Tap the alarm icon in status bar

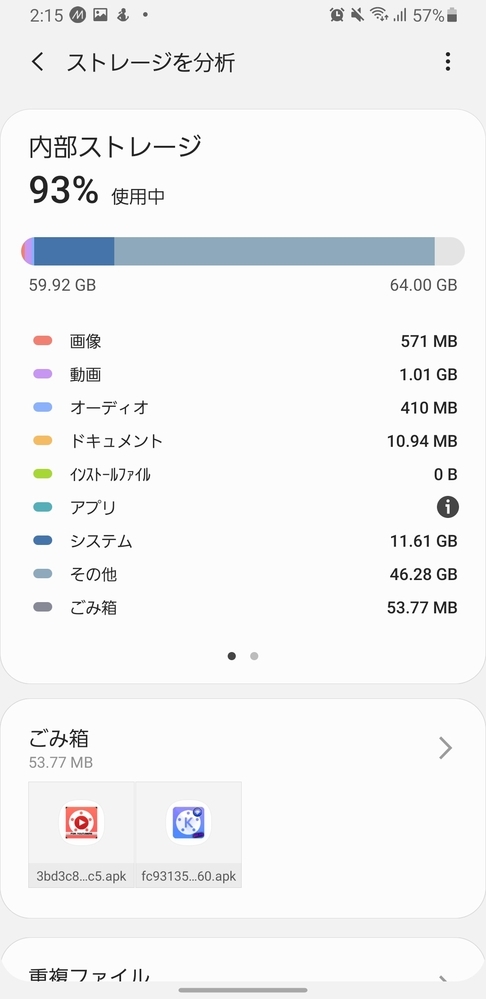pyautogui.click(x=337, y=15)
